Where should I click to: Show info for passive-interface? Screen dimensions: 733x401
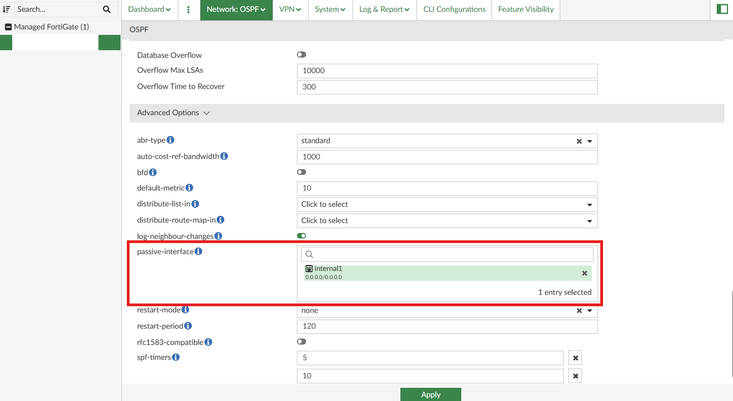tap(199, 251)
